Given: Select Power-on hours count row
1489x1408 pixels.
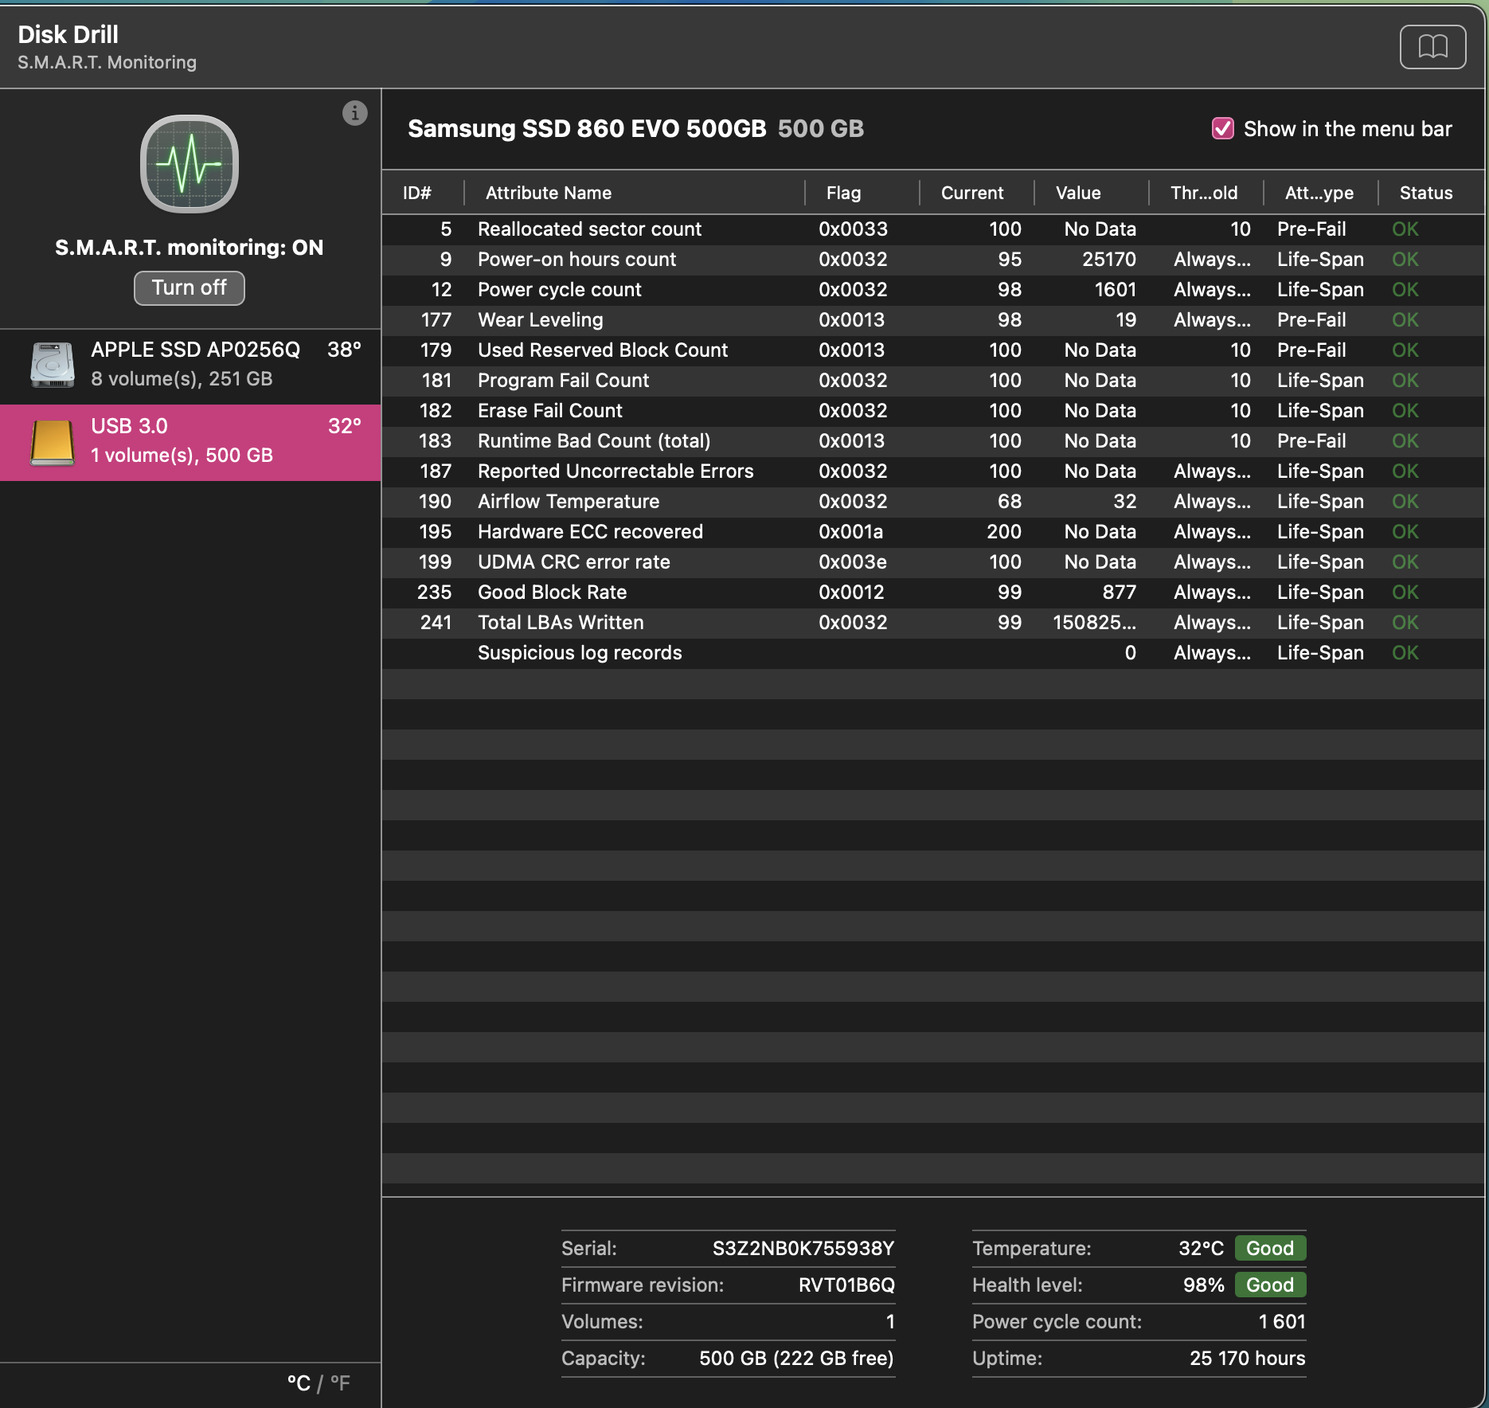Looking at the screenshot, I should pos(932,259).
